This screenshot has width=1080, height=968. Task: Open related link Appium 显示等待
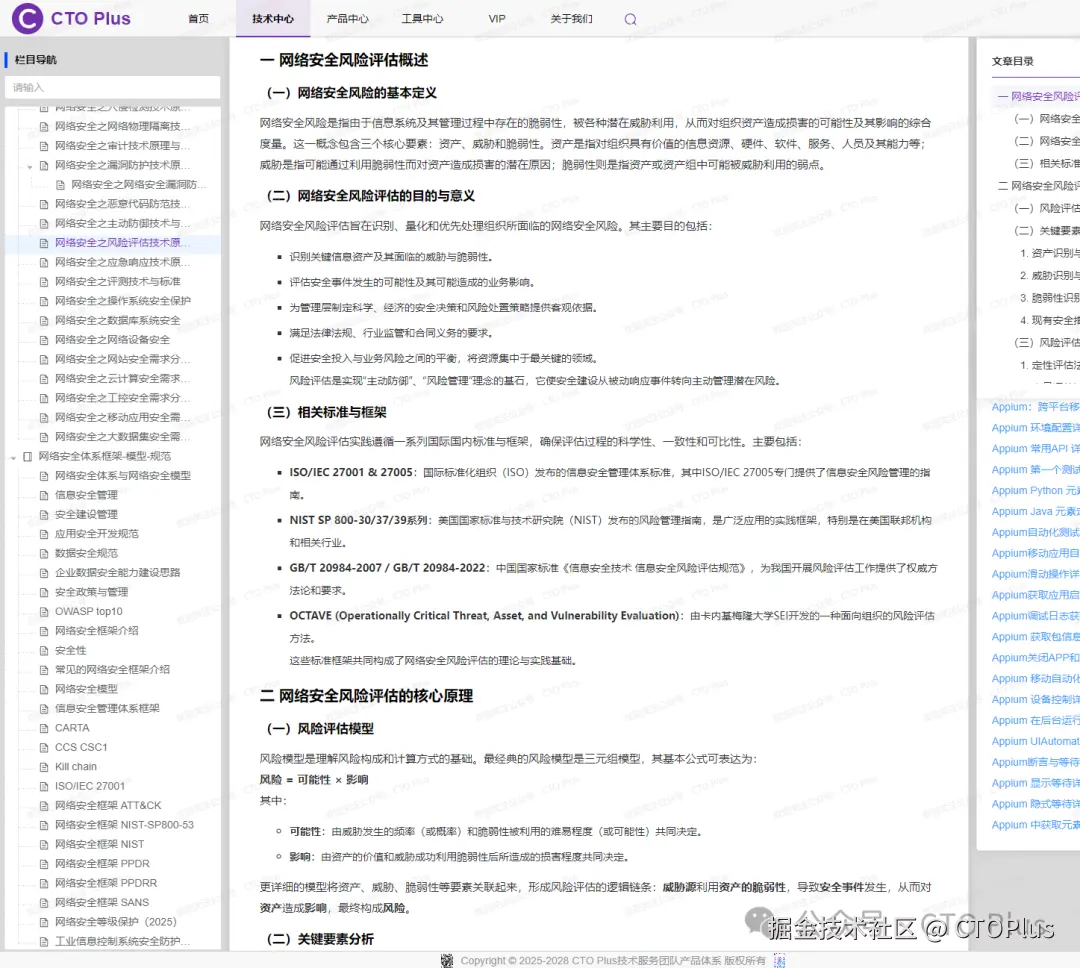tap(1035, 783)
